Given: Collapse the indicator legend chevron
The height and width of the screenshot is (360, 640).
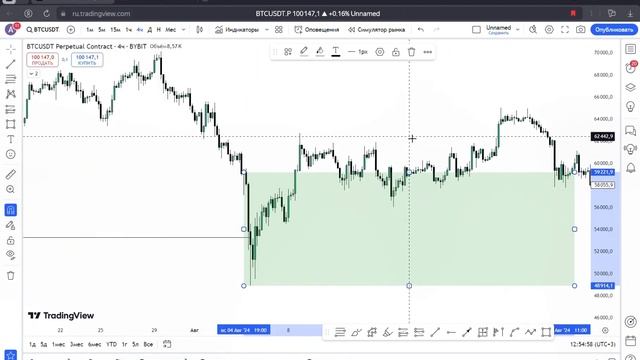Looking at the screenshot, I should 33,73.
